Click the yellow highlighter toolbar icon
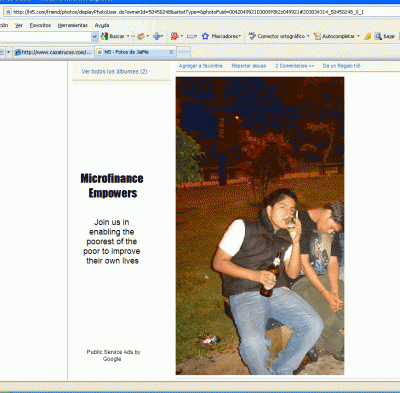The width and height of the screenshot is (400, 393). pyautogui.click(x=368, y=36)
